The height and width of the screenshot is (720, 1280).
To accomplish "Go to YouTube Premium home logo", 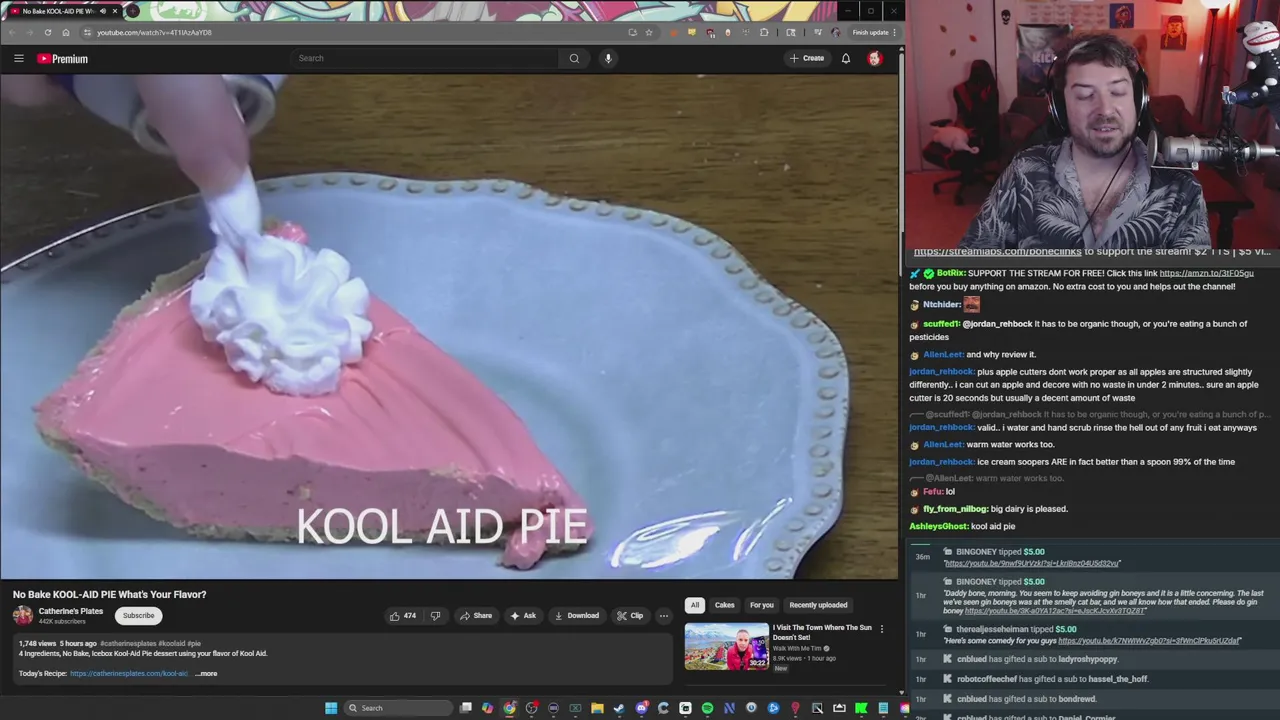I will [62, 59].
